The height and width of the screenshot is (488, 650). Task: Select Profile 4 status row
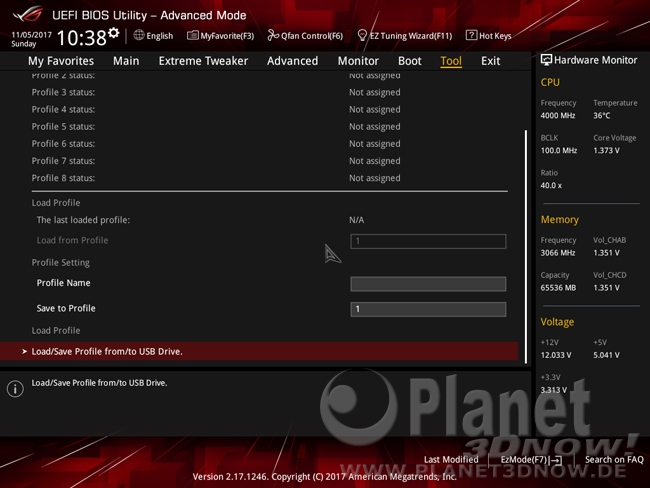tap(269, 109)
